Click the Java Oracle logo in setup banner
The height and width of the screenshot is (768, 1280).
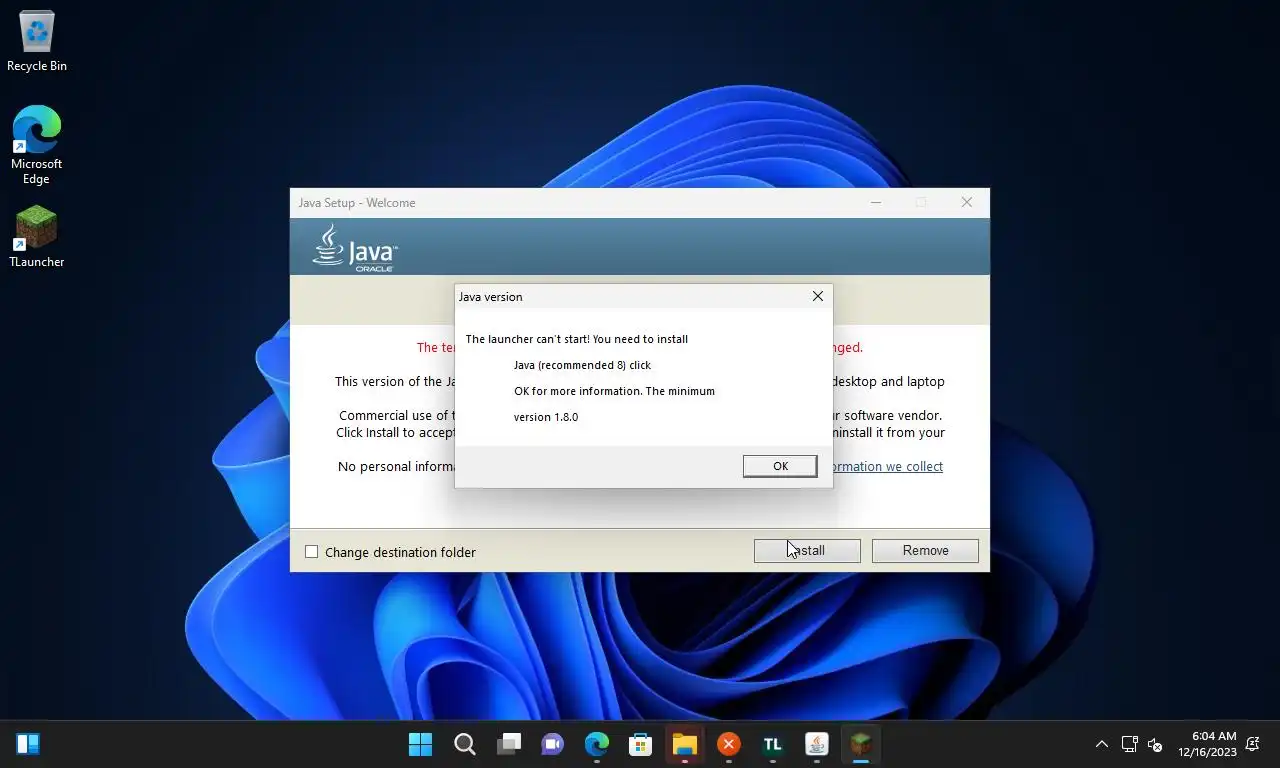pos(355,247)
